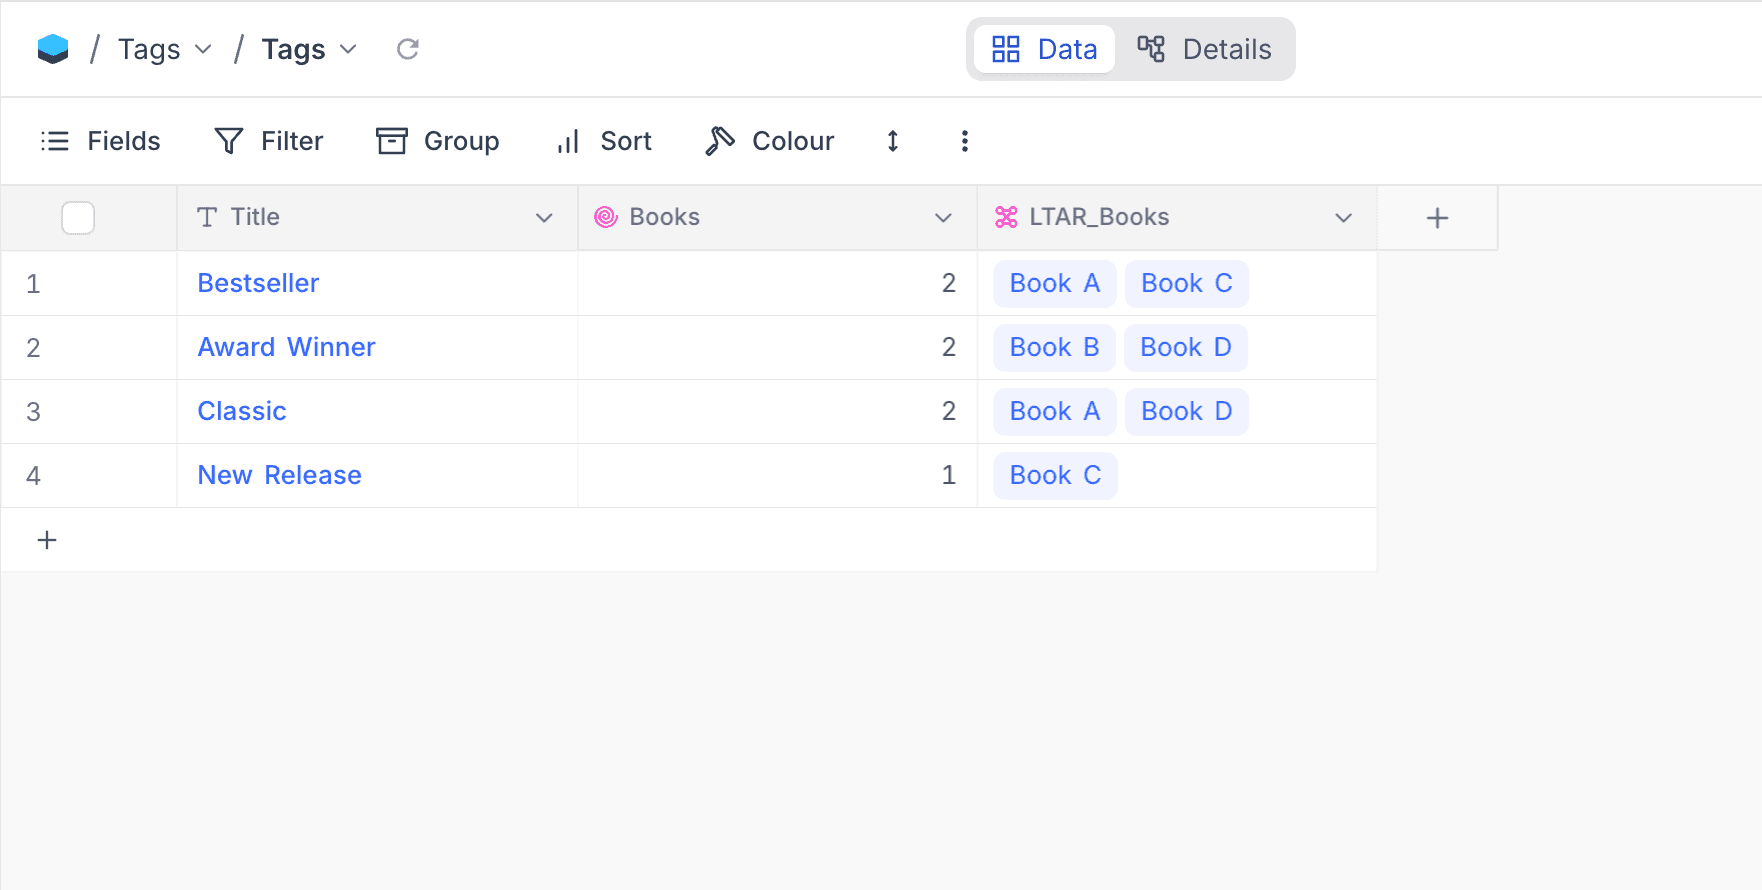Reload the table with the refresh icon

[407, 49]
